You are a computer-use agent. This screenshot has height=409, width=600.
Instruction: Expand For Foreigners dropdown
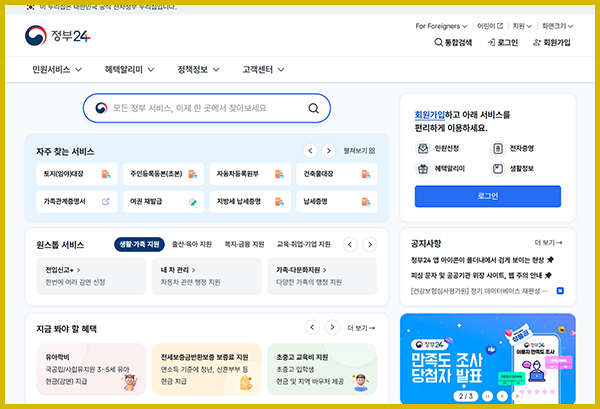click(x=441, y=26)
